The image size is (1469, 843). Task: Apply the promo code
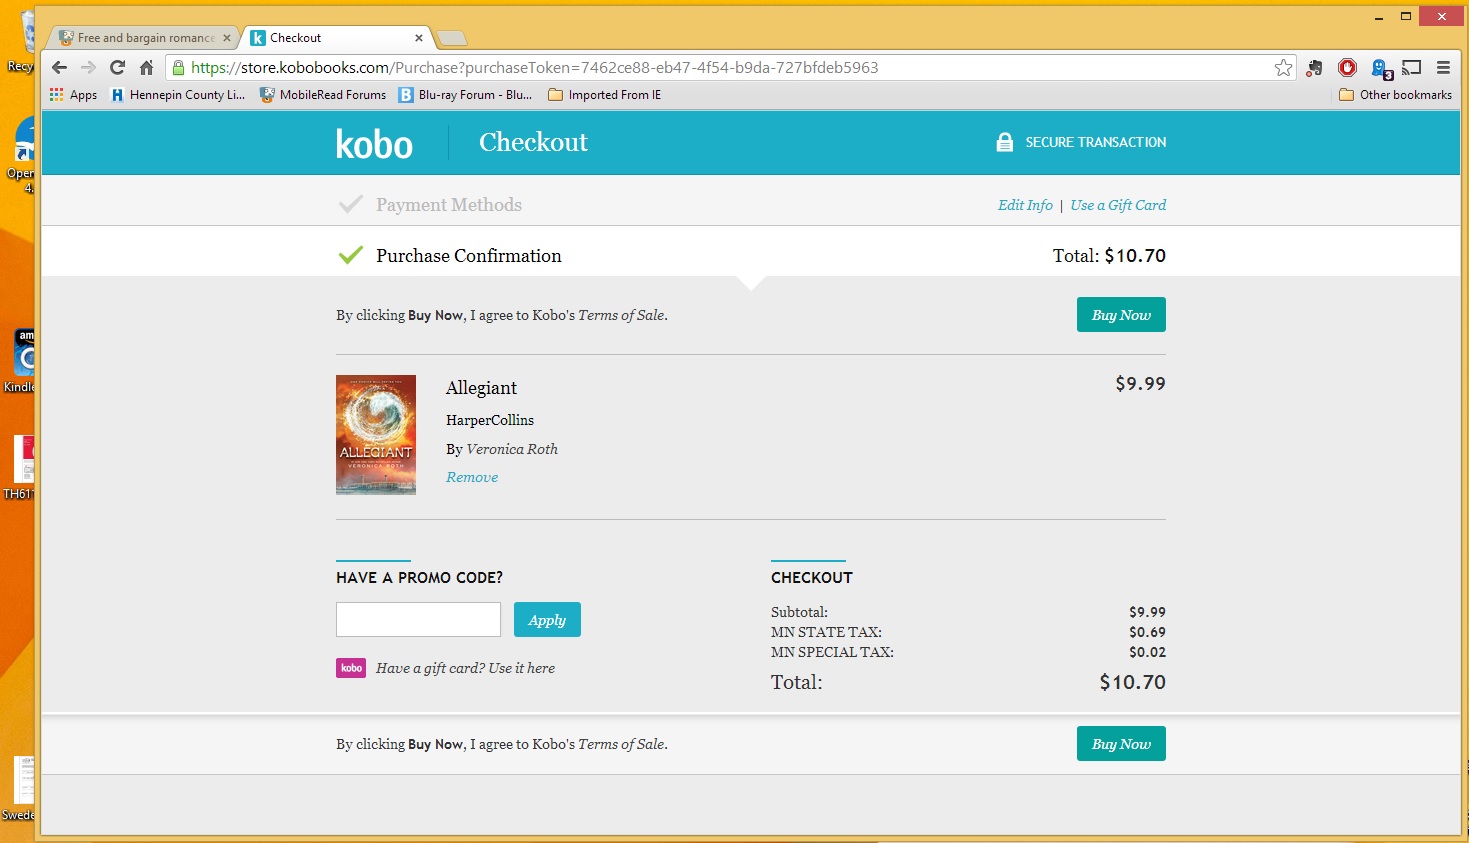point(547,620)
